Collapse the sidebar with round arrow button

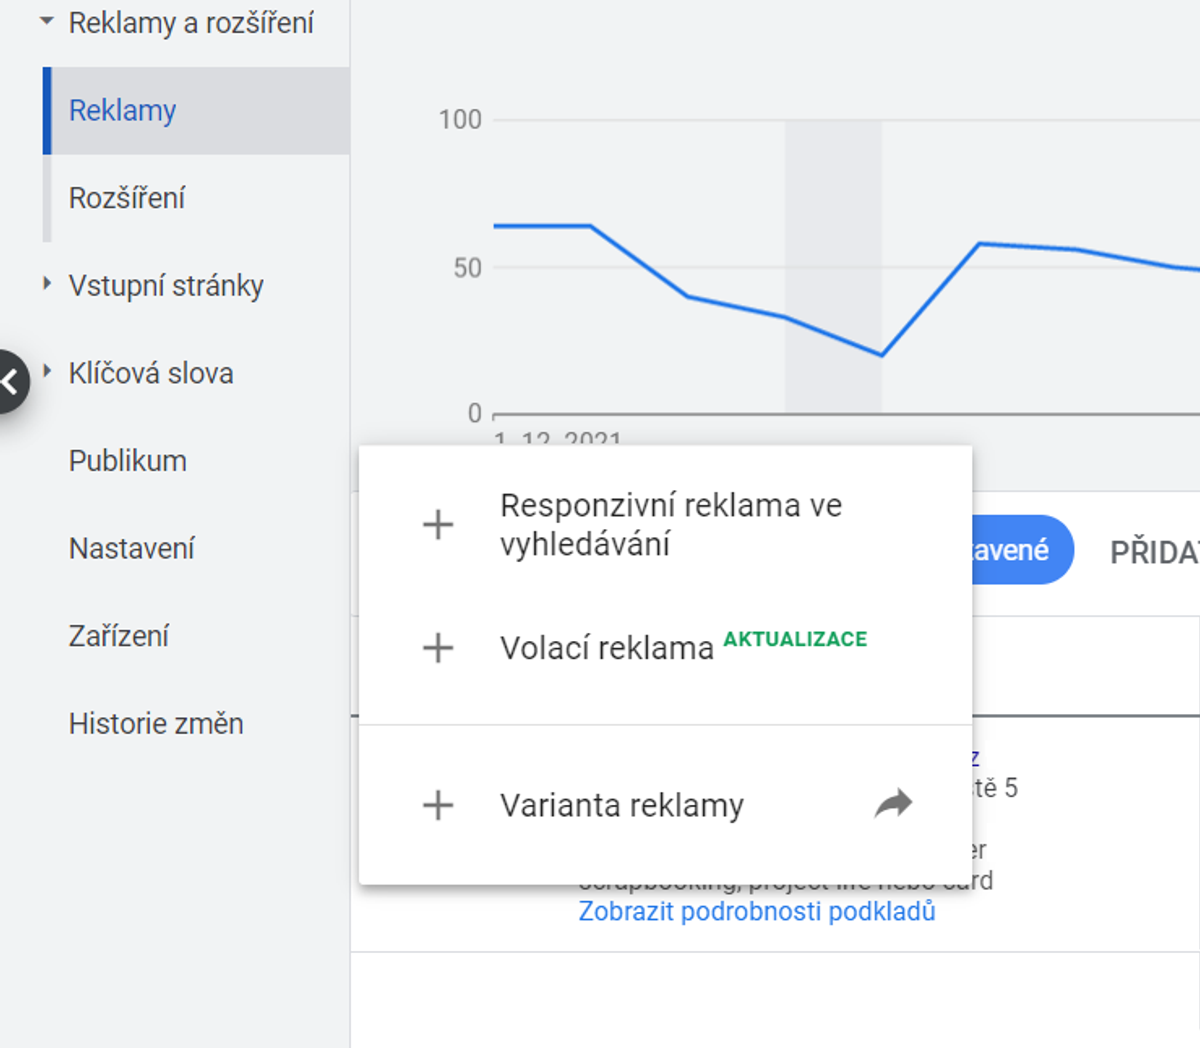click(x=10, y=381)
